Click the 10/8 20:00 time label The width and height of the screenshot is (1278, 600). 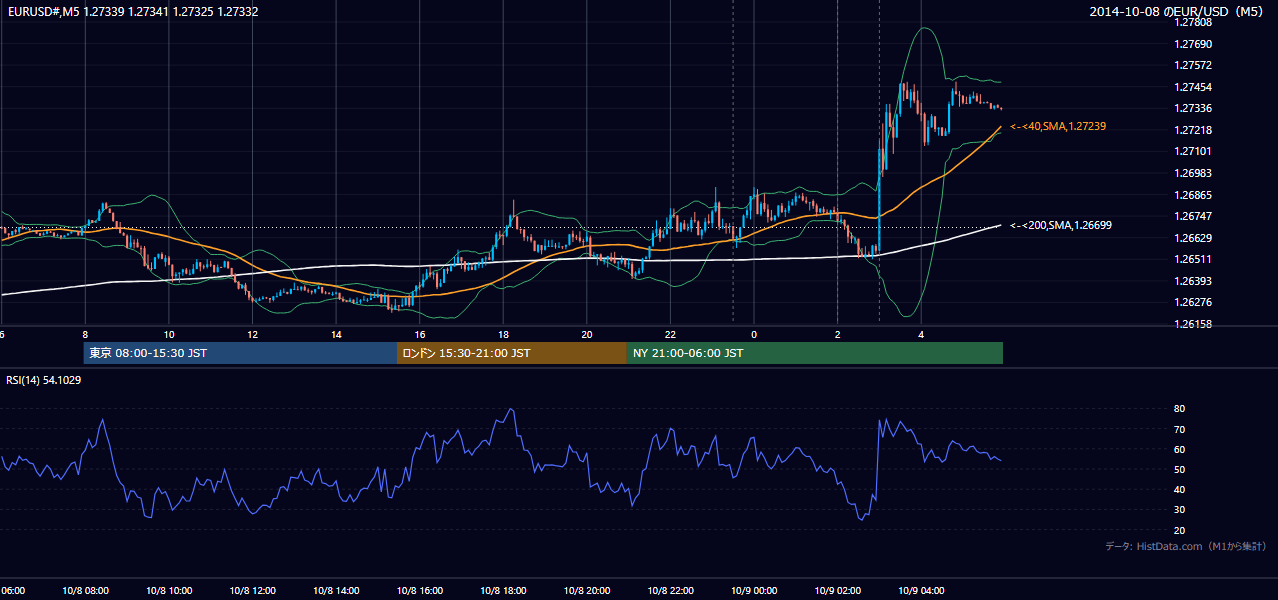587,591
